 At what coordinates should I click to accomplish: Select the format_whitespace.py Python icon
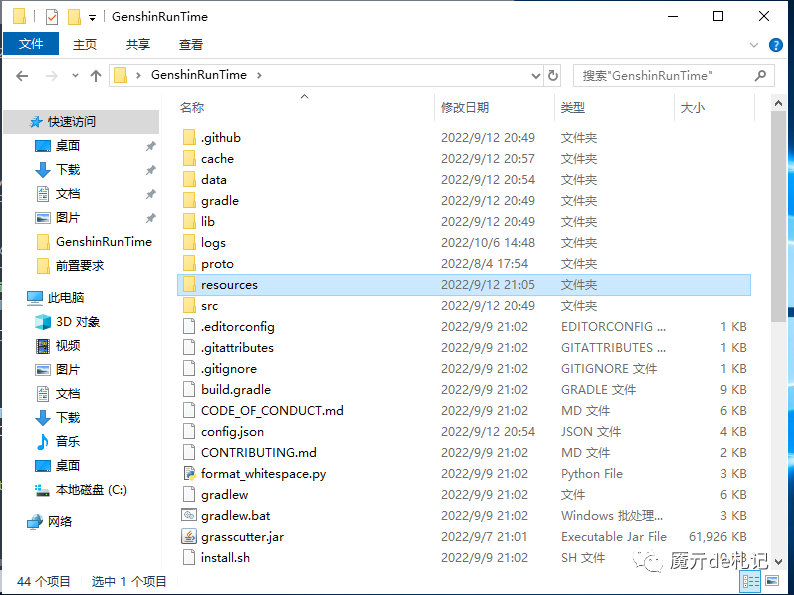(x=189, y=473)
